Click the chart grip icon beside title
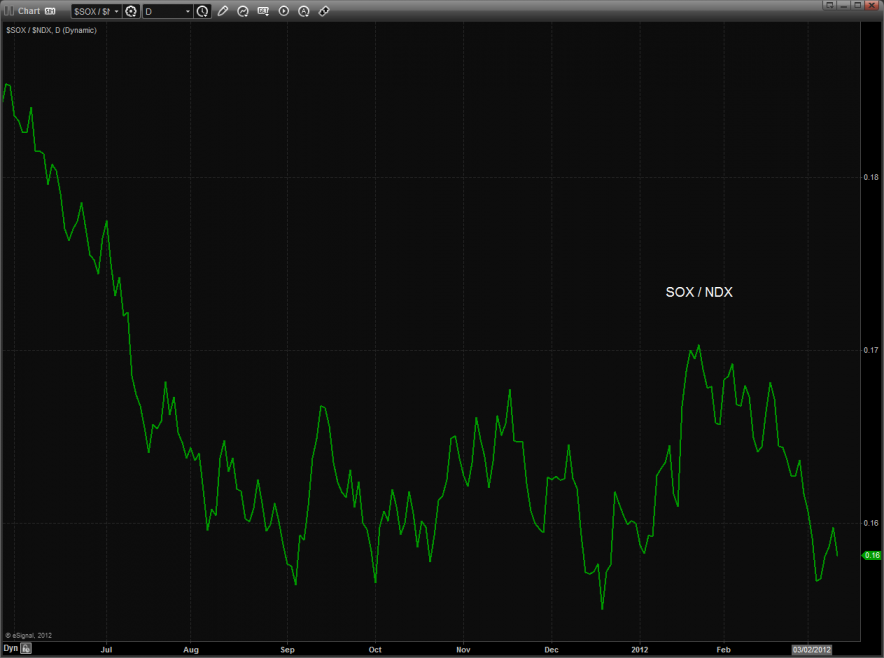The height and width of the screenshot is (658, 884). 9,11
